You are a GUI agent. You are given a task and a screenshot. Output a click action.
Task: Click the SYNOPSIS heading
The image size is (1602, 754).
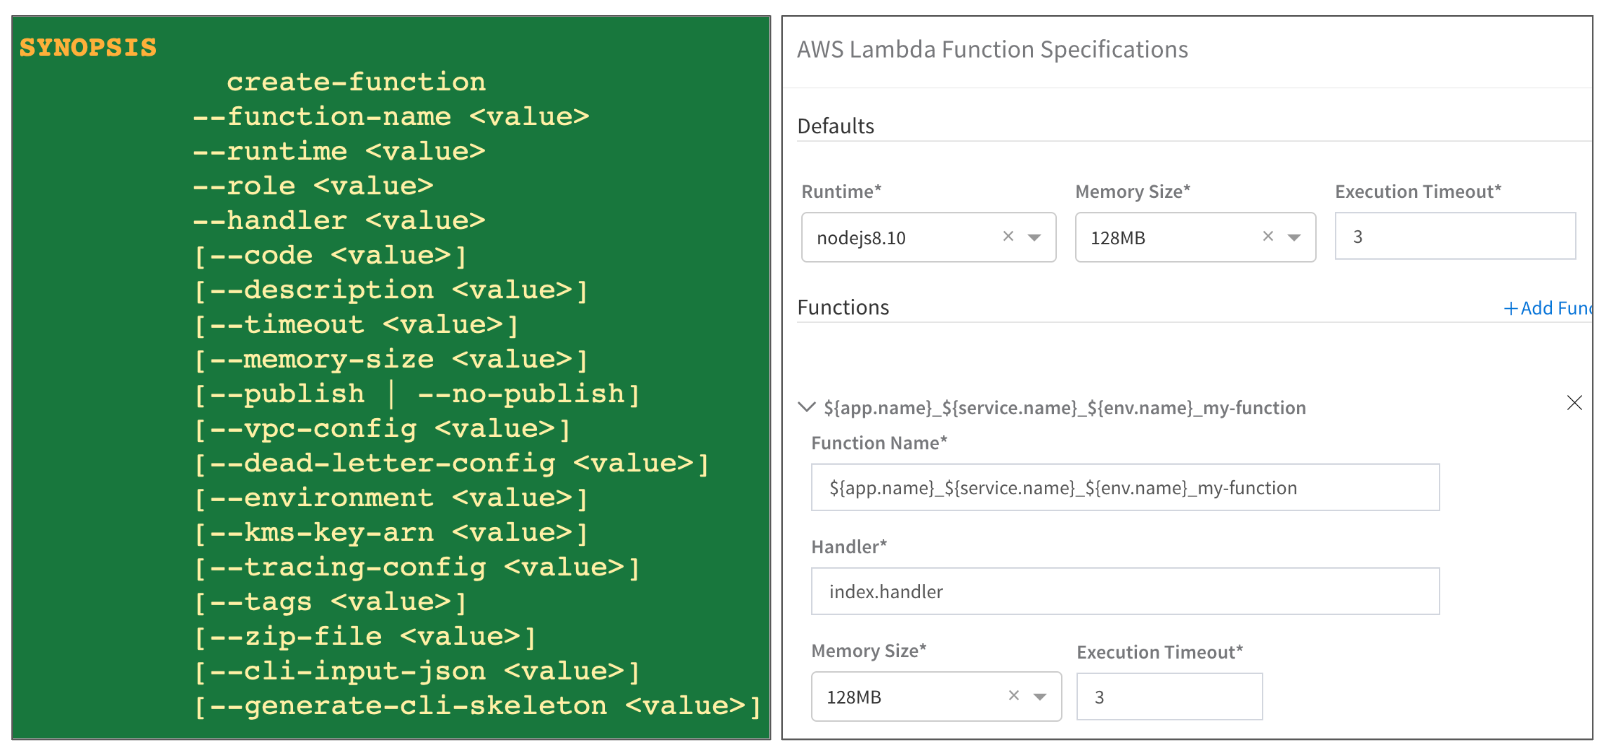[x=88, y=47]
